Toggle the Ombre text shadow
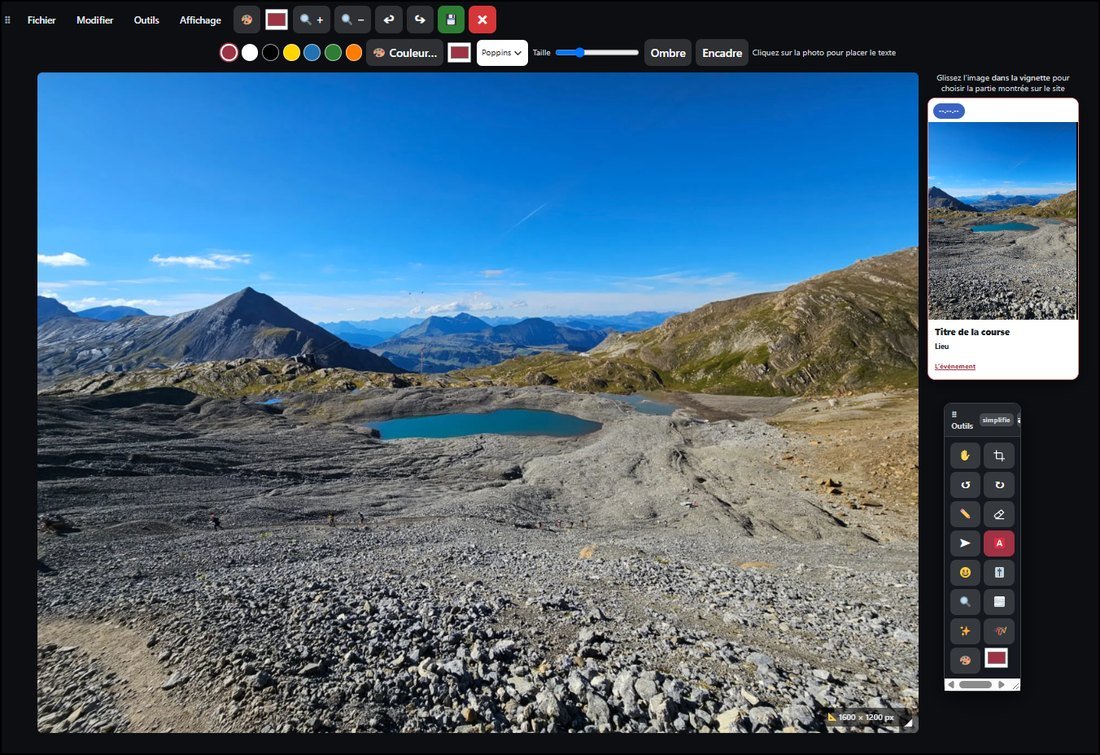 [668, 53]
